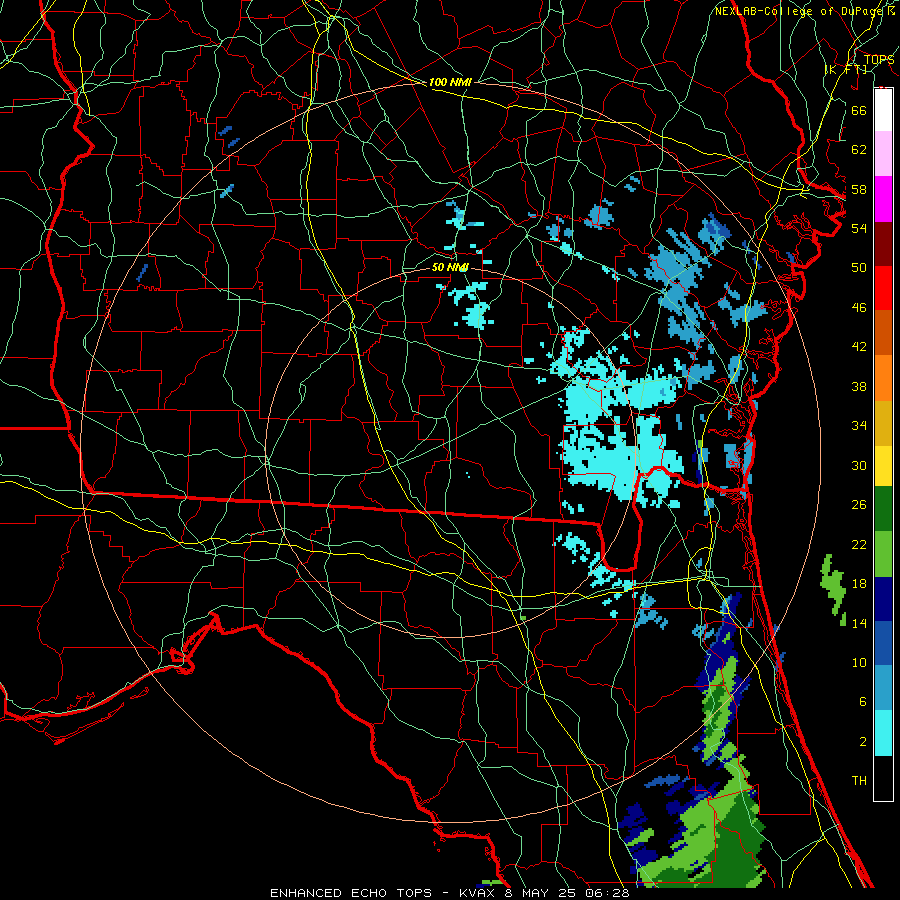The height and width of the screenshot is (900, 900).
Task: Click the light green echo patch offshore
Action: point(834,589)
